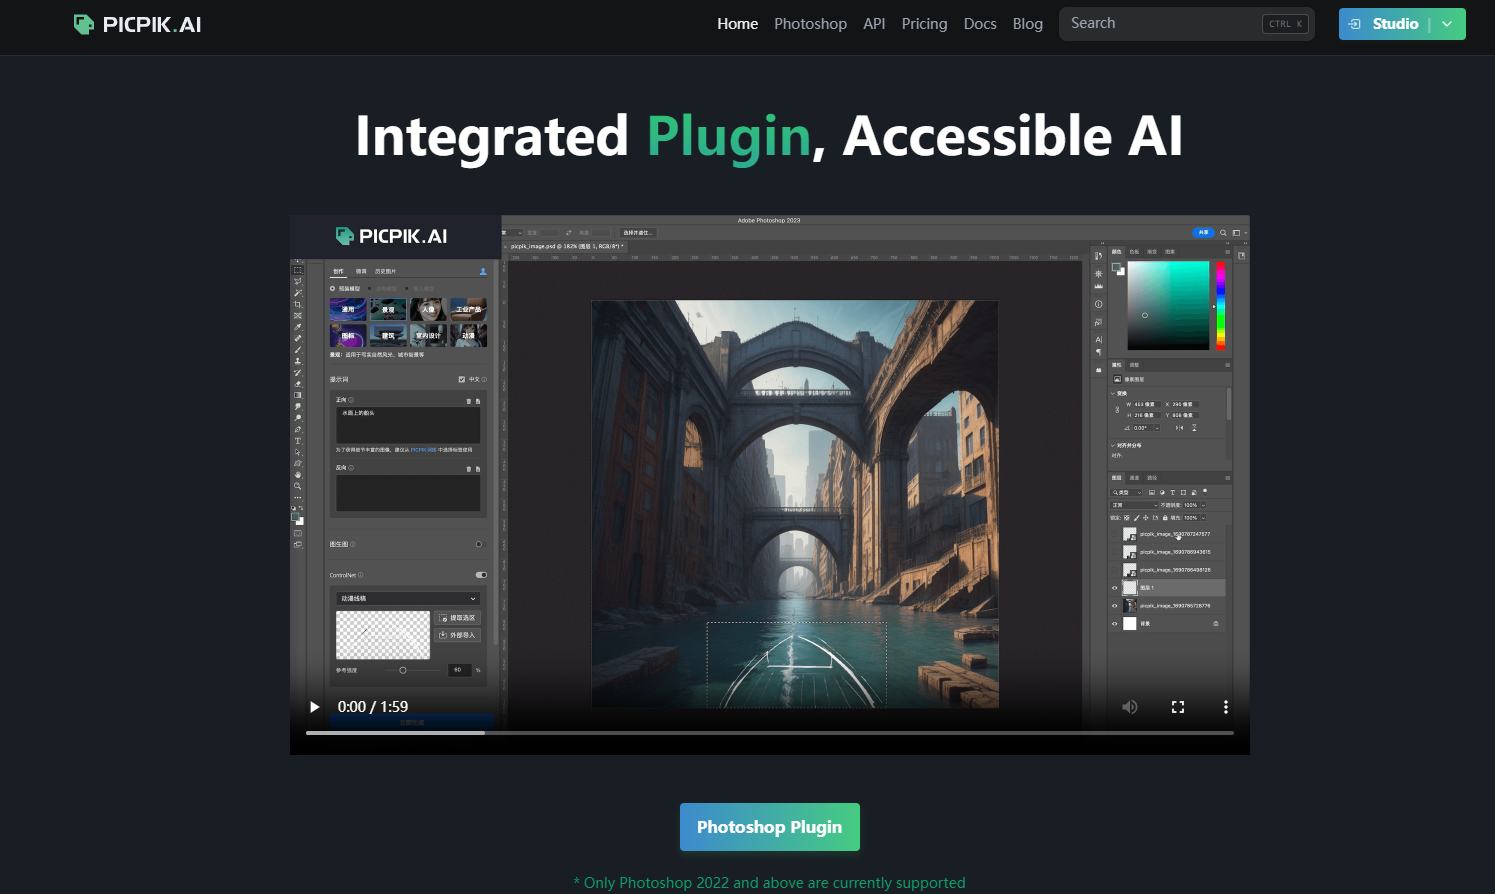Turn off the ControlNet toggle switch
Viewport: 1495px width, 894px height.
point(481,575)
